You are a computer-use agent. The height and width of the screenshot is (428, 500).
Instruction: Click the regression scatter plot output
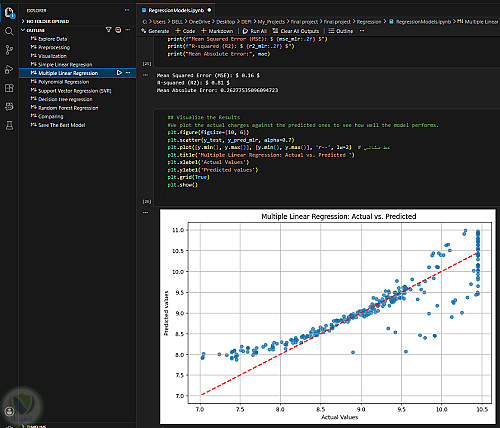[x=328, y=316]
